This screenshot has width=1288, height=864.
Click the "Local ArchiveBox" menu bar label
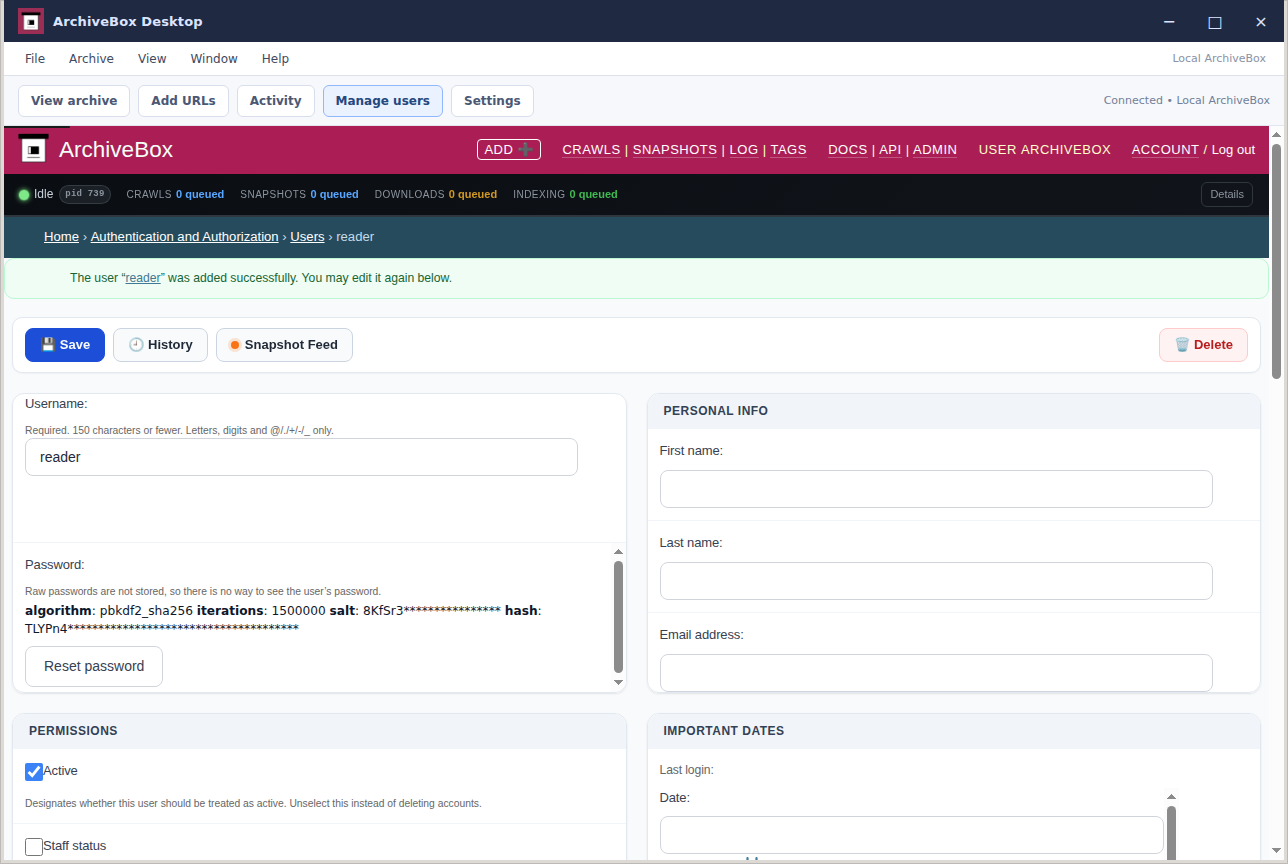(x=1219, y=58)
